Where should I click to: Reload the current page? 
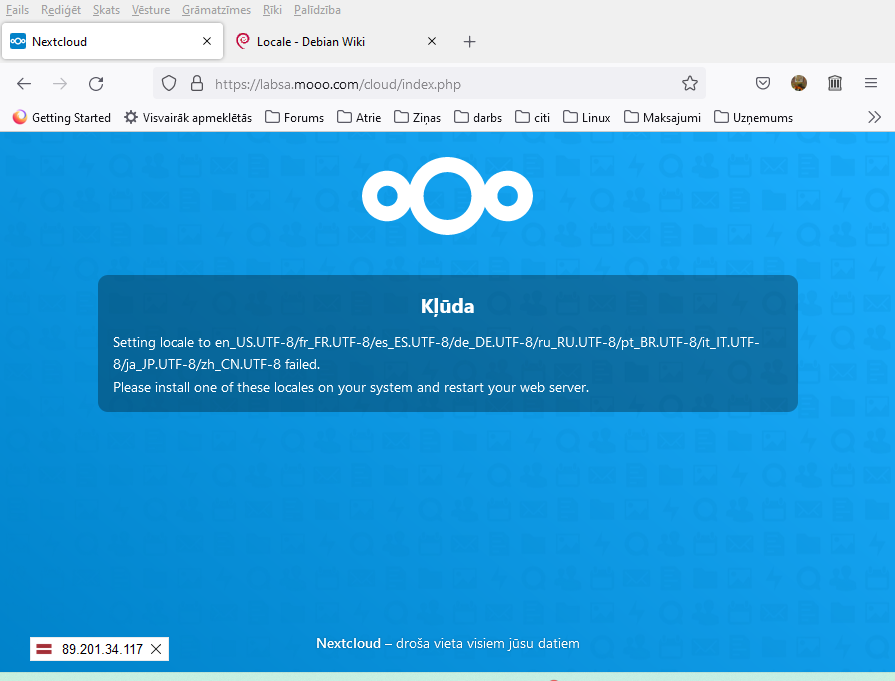[96, 84]
